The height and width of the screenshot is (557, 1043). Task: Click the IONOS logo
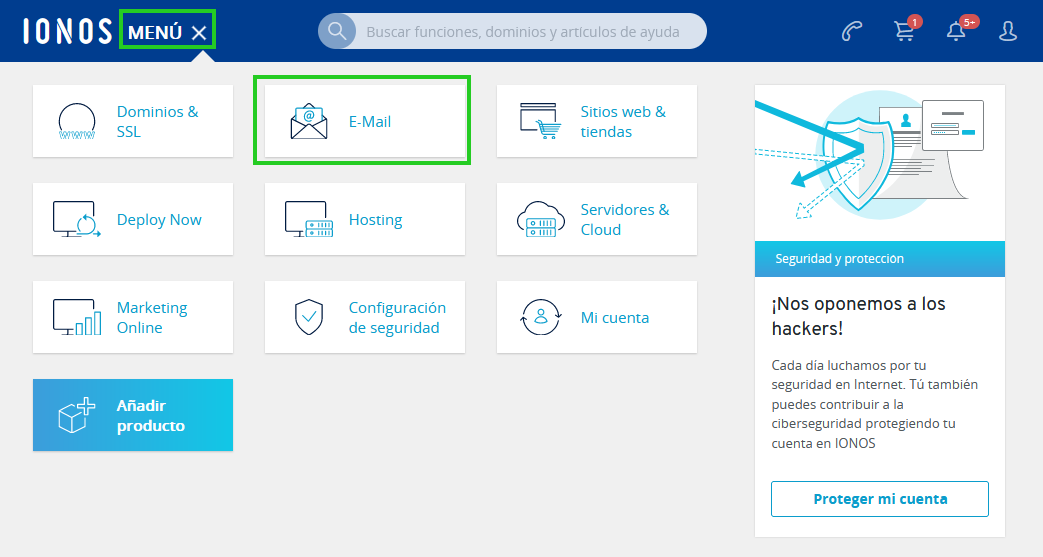(x=67, y=31)
